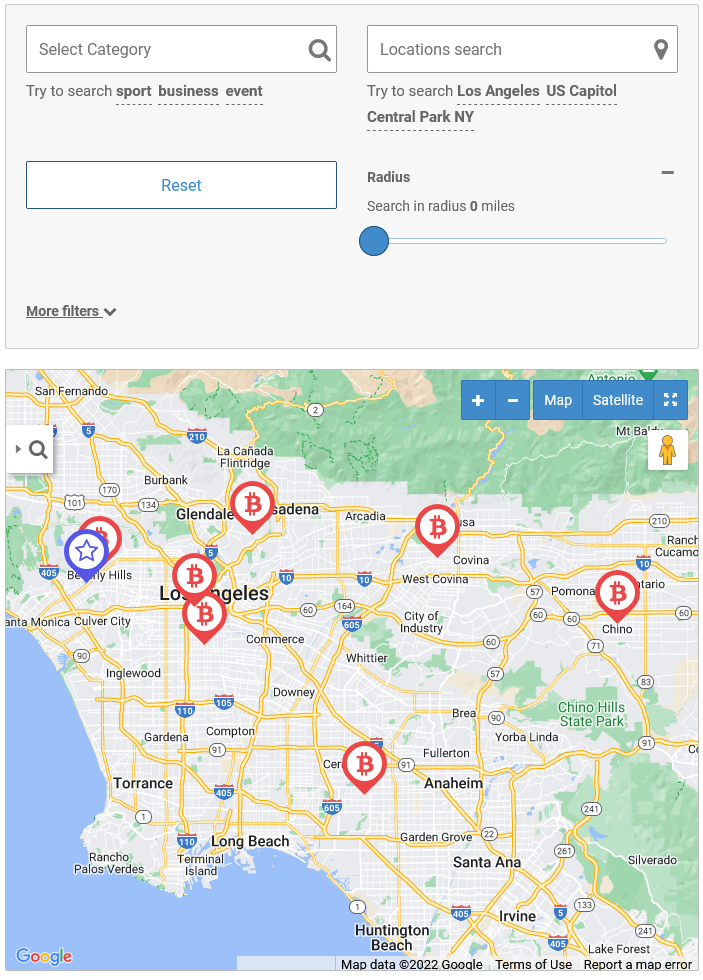Click the Burbank map label
This screenshot has height=980, width=703.
point(166,480)
